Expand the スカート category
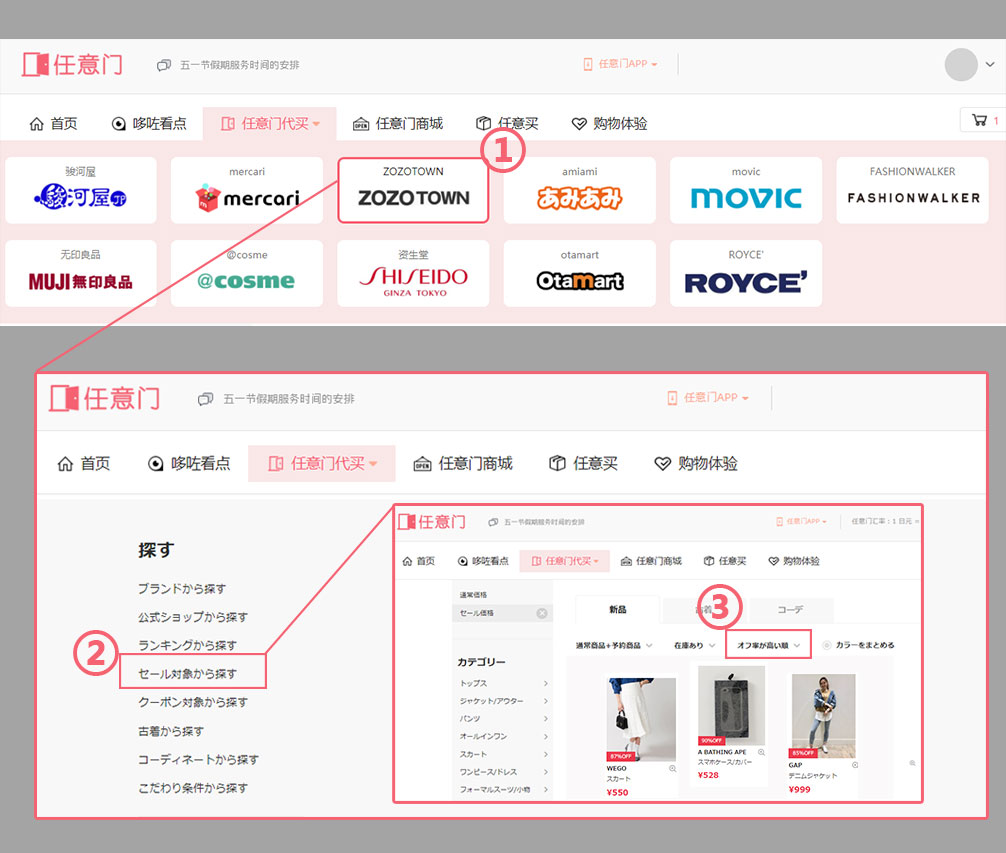The width and height of the screenshot is (1006, 853). point(504,754)
